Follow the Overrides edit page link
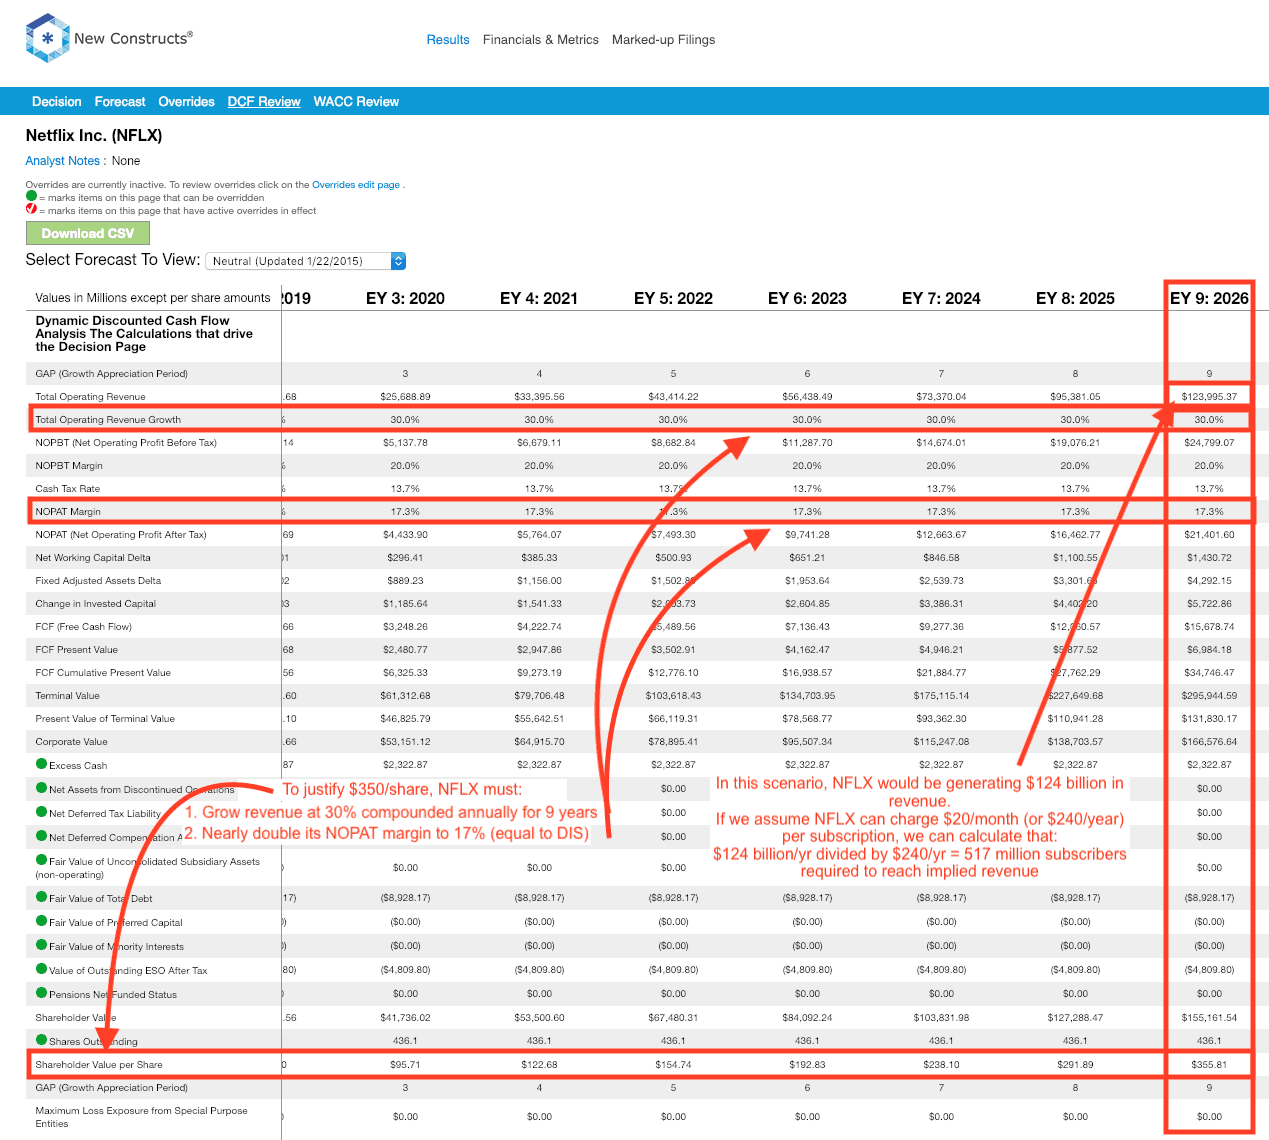This screenshot has height=1140, width=1269. 356,185
